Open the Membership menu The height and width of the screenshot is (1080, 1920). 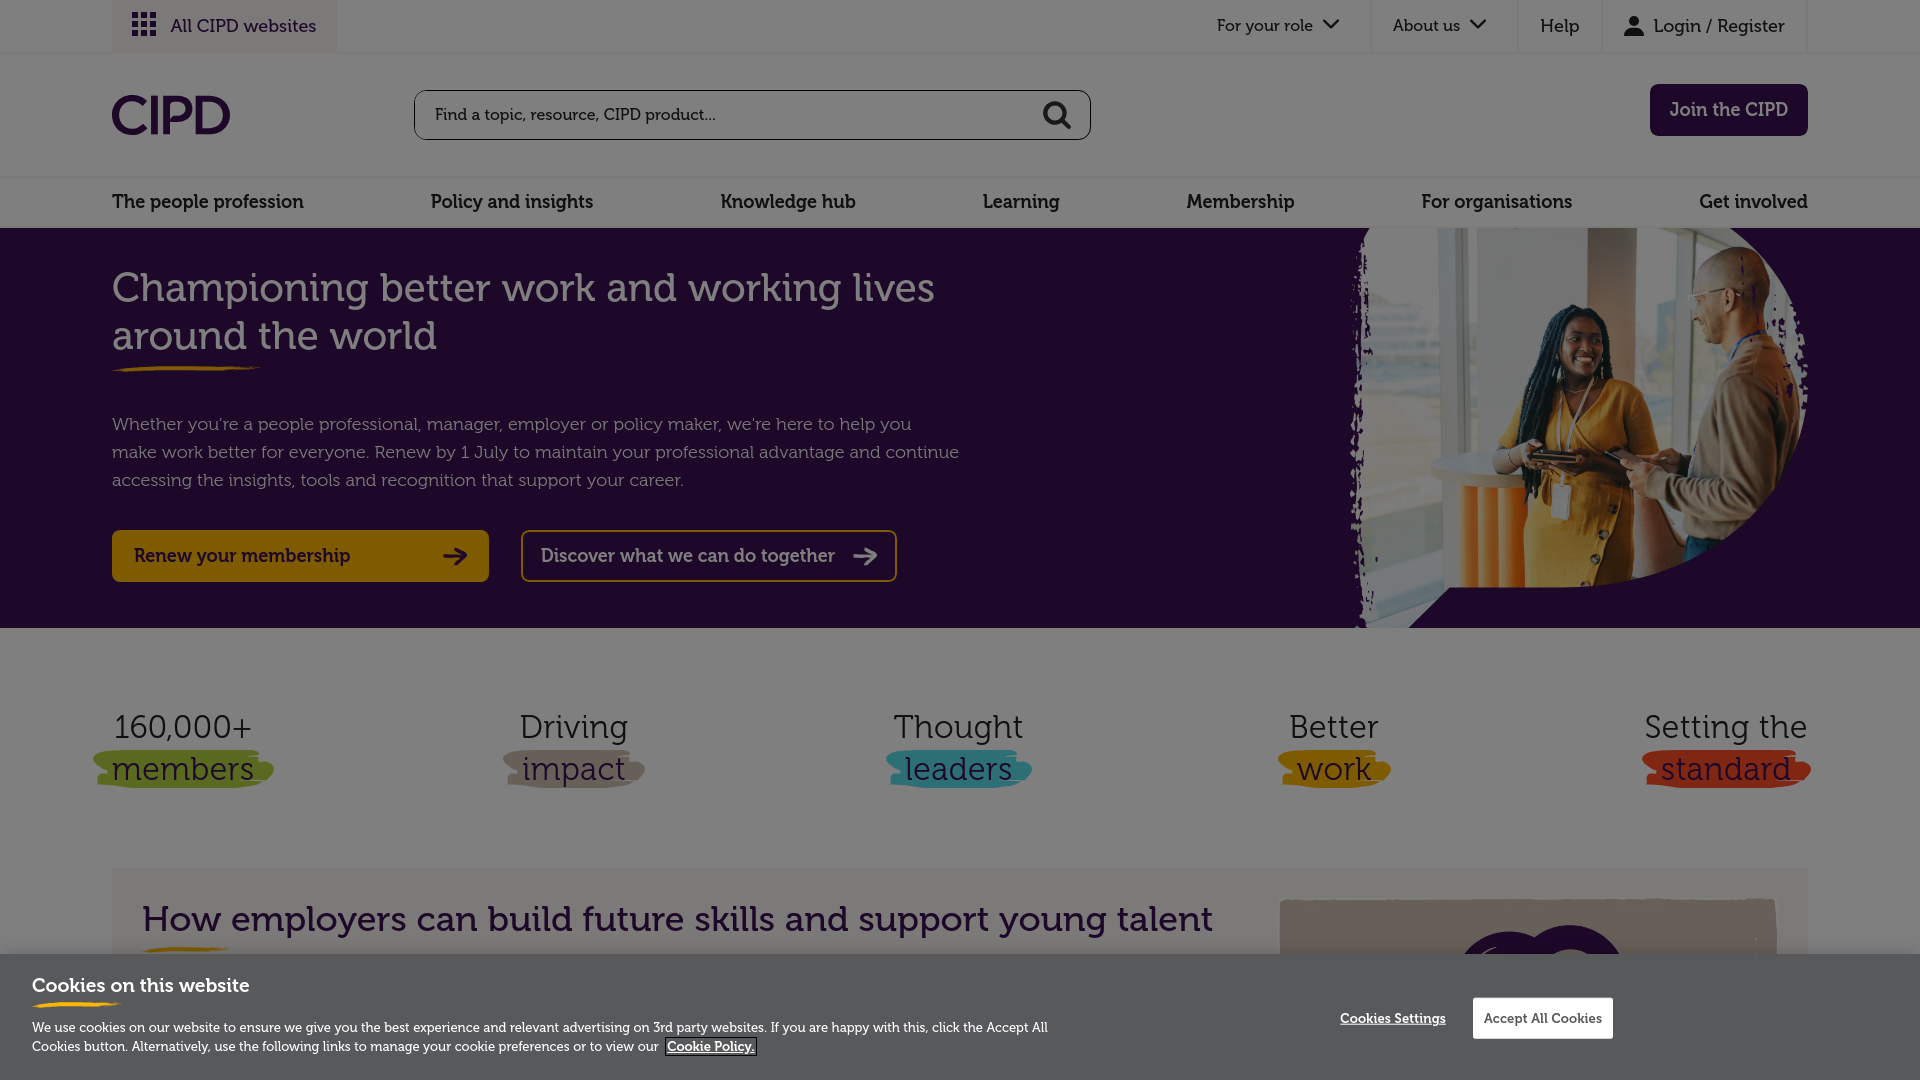click(1240, 202)
